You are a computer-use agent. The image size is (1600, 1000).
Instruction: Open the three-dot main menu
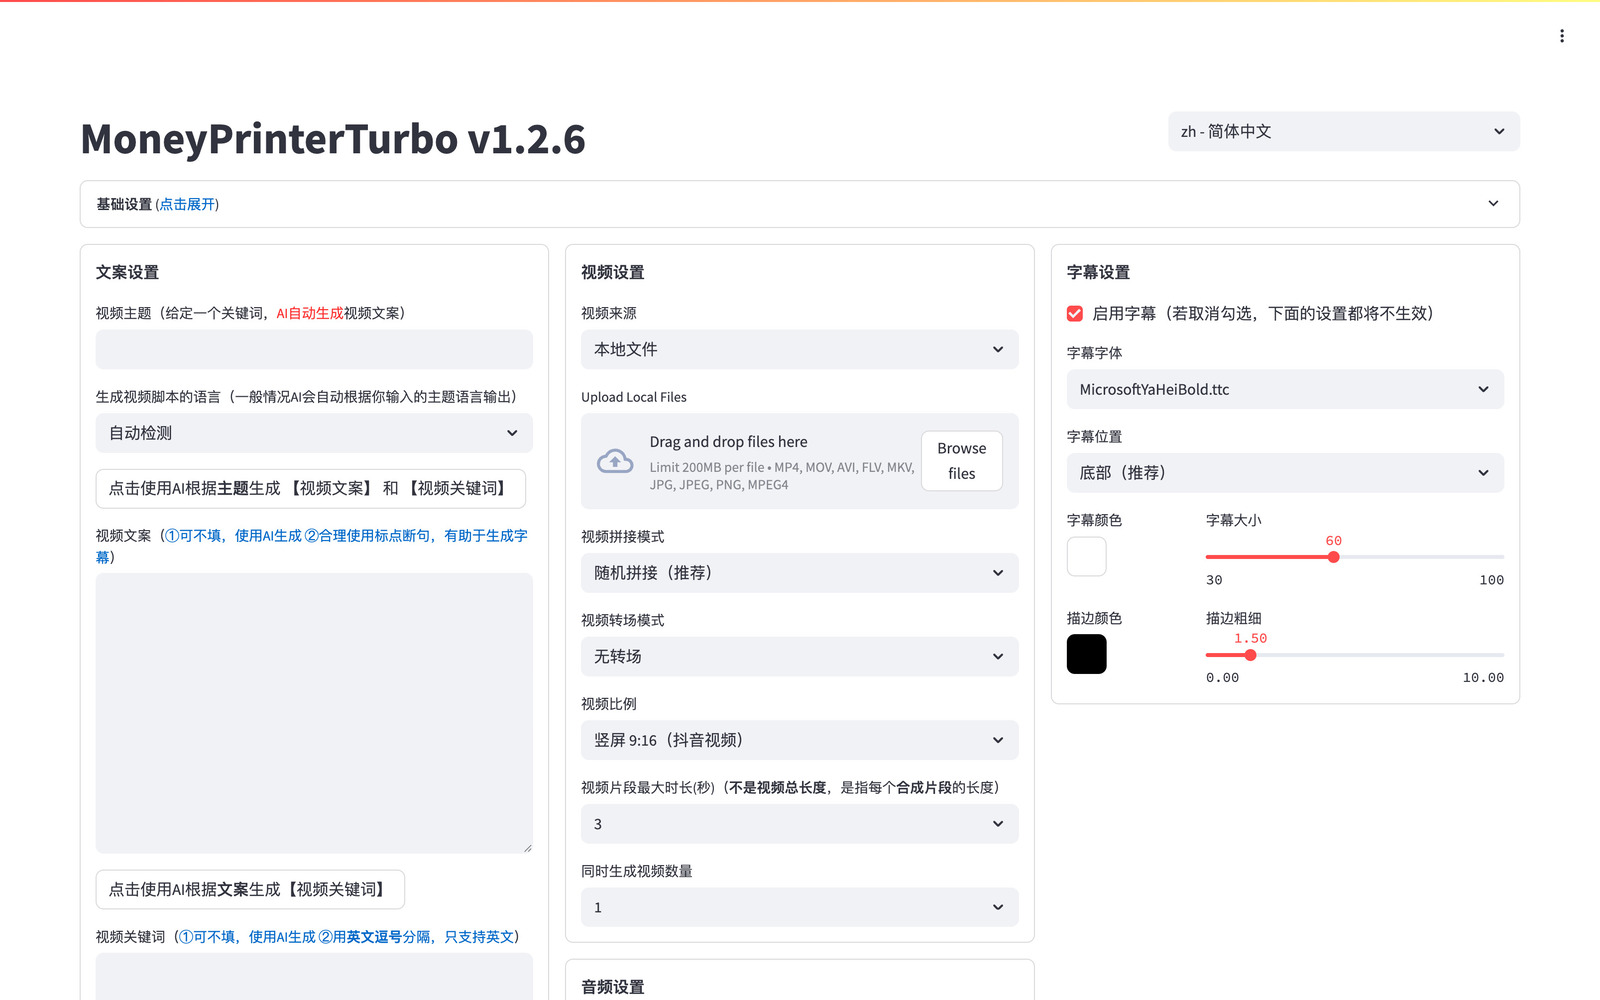pos(1561,36)
